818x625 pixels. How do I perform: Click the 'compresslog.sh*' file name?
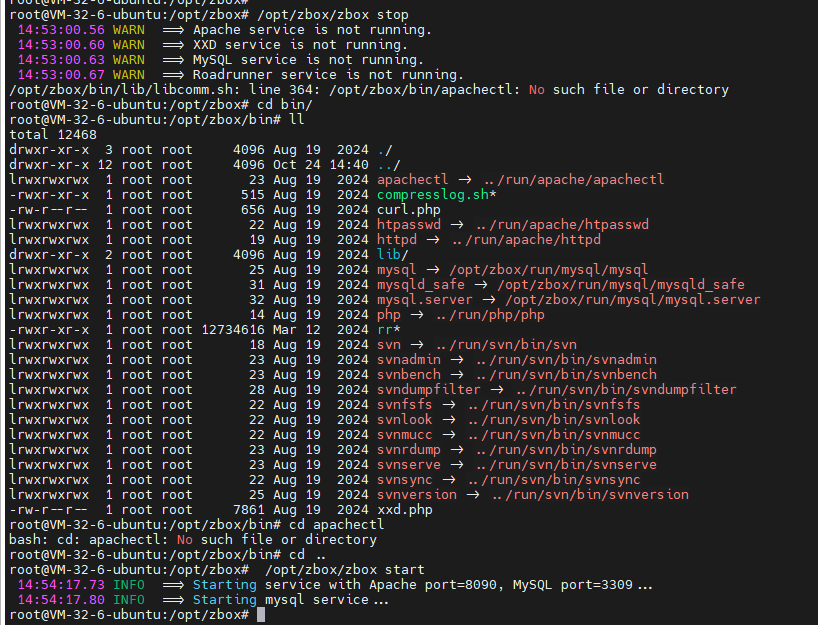coord(437,195)
